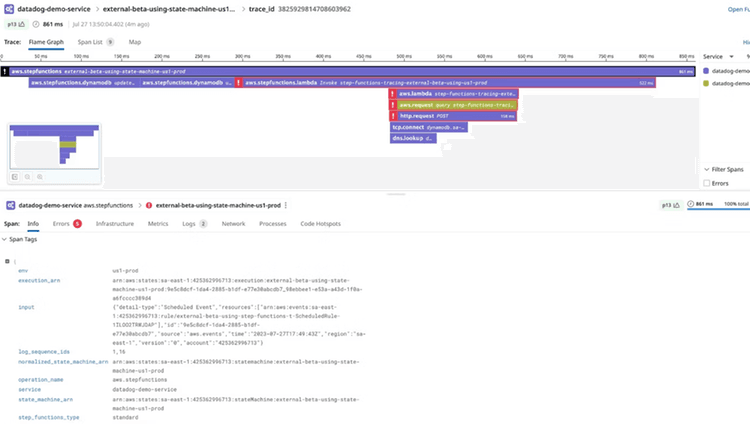Click the input tag key

pos(26,307)
